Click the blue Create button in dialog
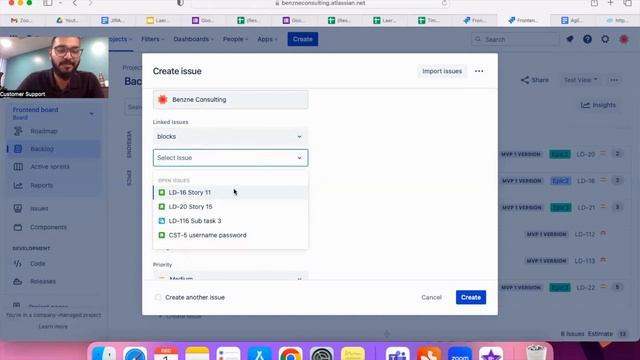Viewport: 640px width, 360px height. (471, 297)
